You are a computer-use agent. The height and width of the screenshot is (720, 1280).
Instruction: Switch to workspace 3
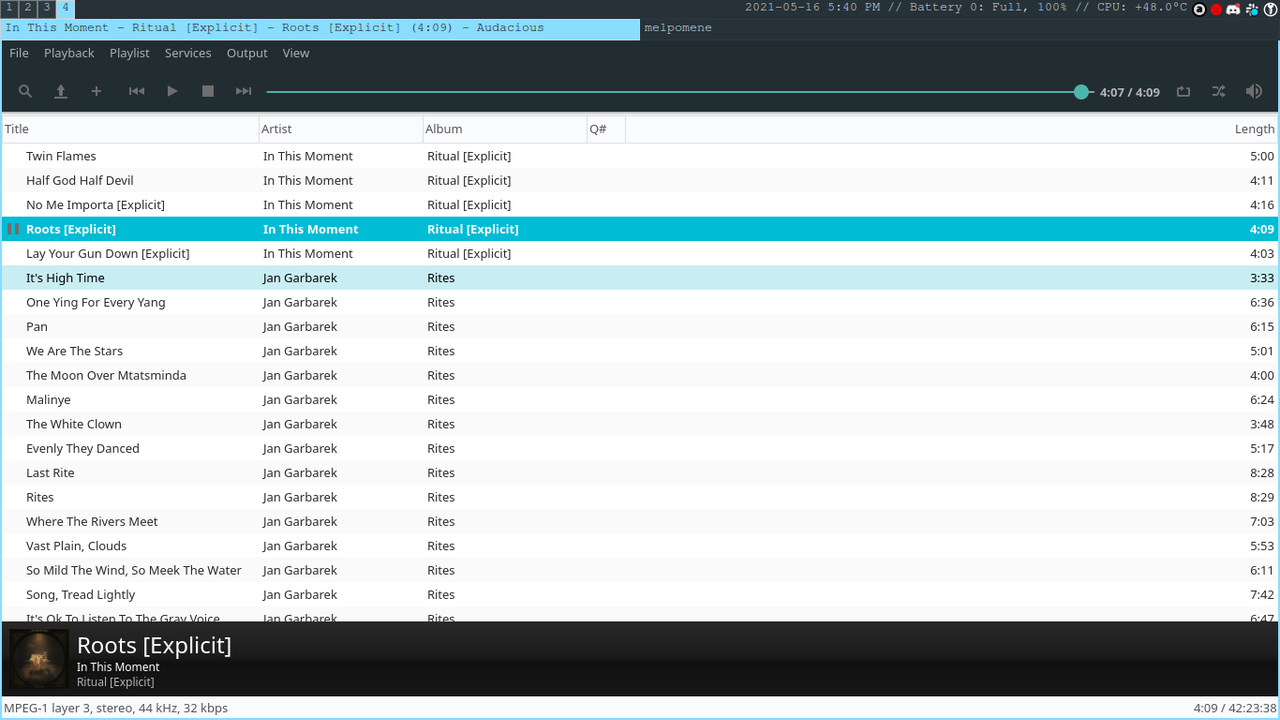click(46, 8)
